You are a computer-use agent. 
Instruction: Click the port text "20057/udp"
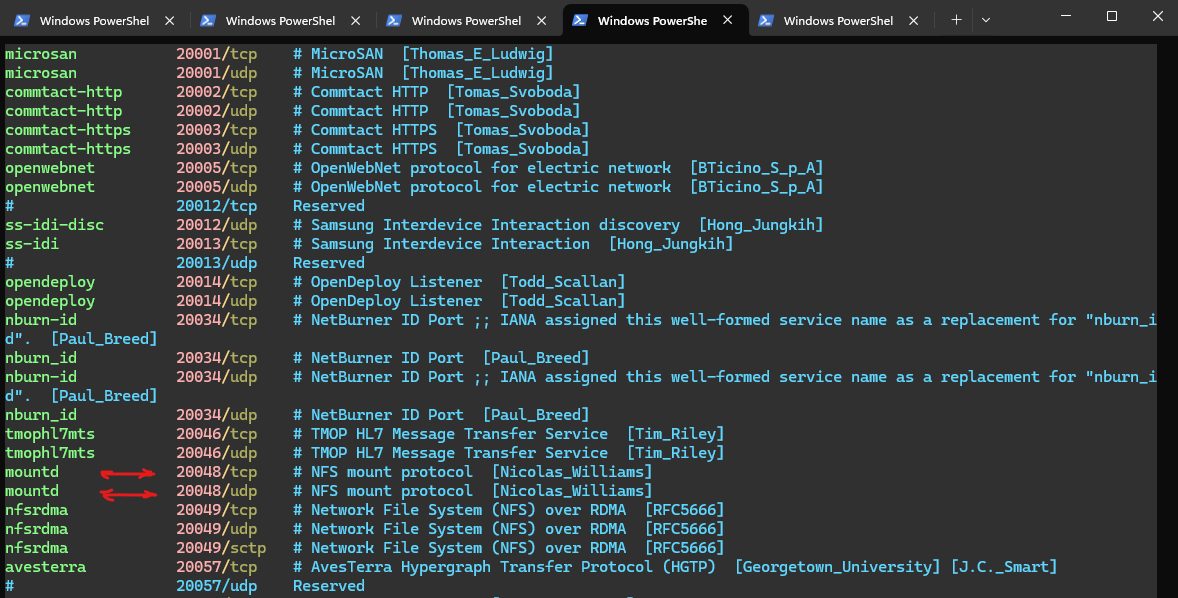[216, 586]
